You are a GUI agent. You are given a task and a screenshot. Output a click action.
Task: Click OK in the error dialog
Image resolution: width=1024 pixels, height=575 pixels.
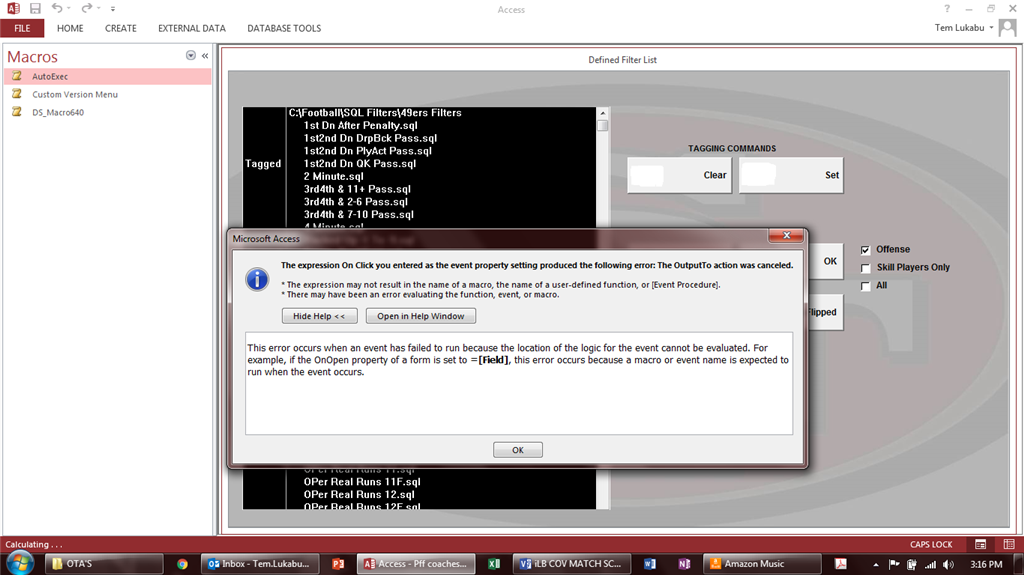(x=518, y=450)
